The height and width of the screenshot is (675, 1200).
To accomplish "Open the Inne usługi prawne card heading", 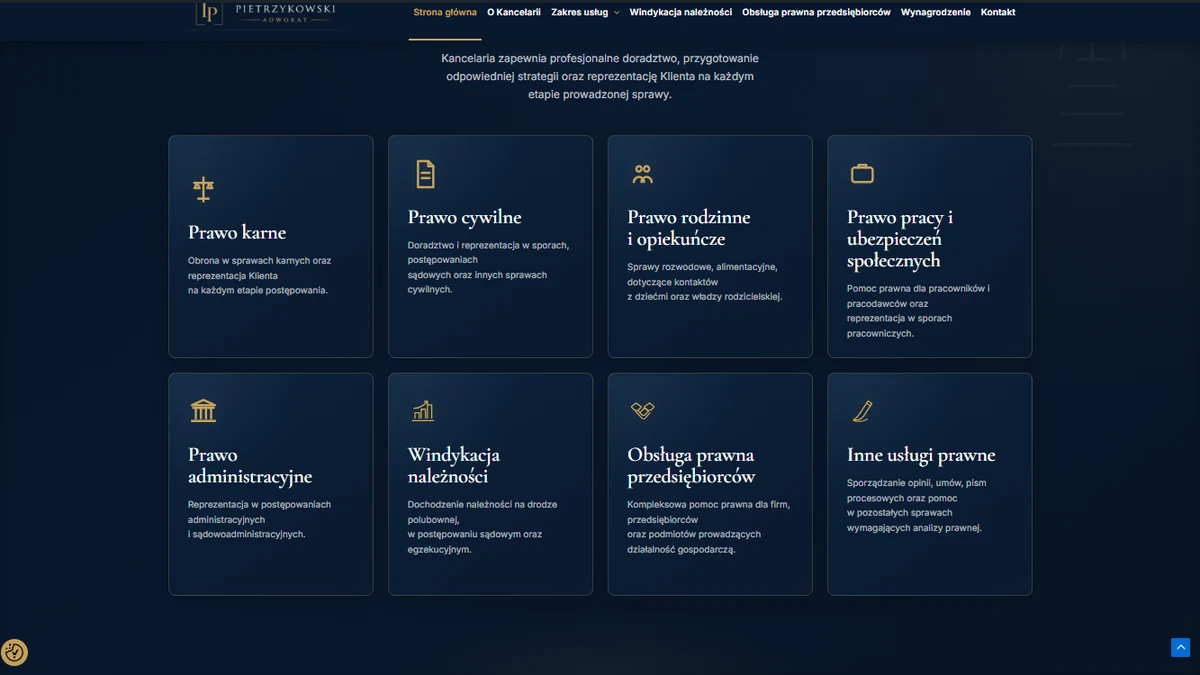I will (921, 455).
